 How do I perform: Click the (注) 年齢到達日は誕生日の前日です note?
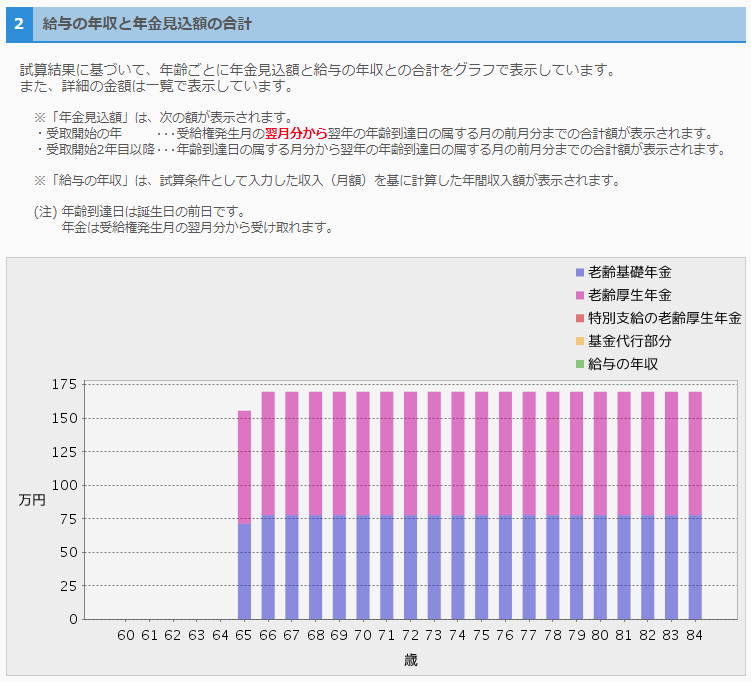(140, 211)
